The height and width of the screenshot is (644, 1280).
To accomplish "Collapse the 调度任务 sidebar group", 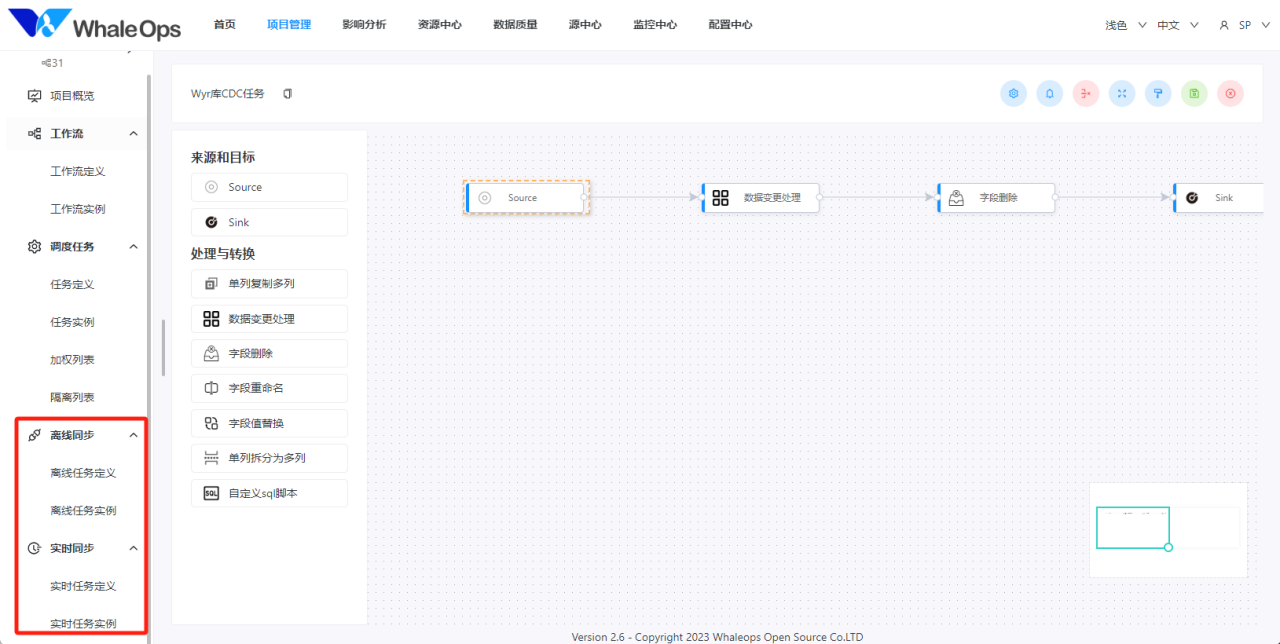I will pyautogui.click(x=134, y=247).
